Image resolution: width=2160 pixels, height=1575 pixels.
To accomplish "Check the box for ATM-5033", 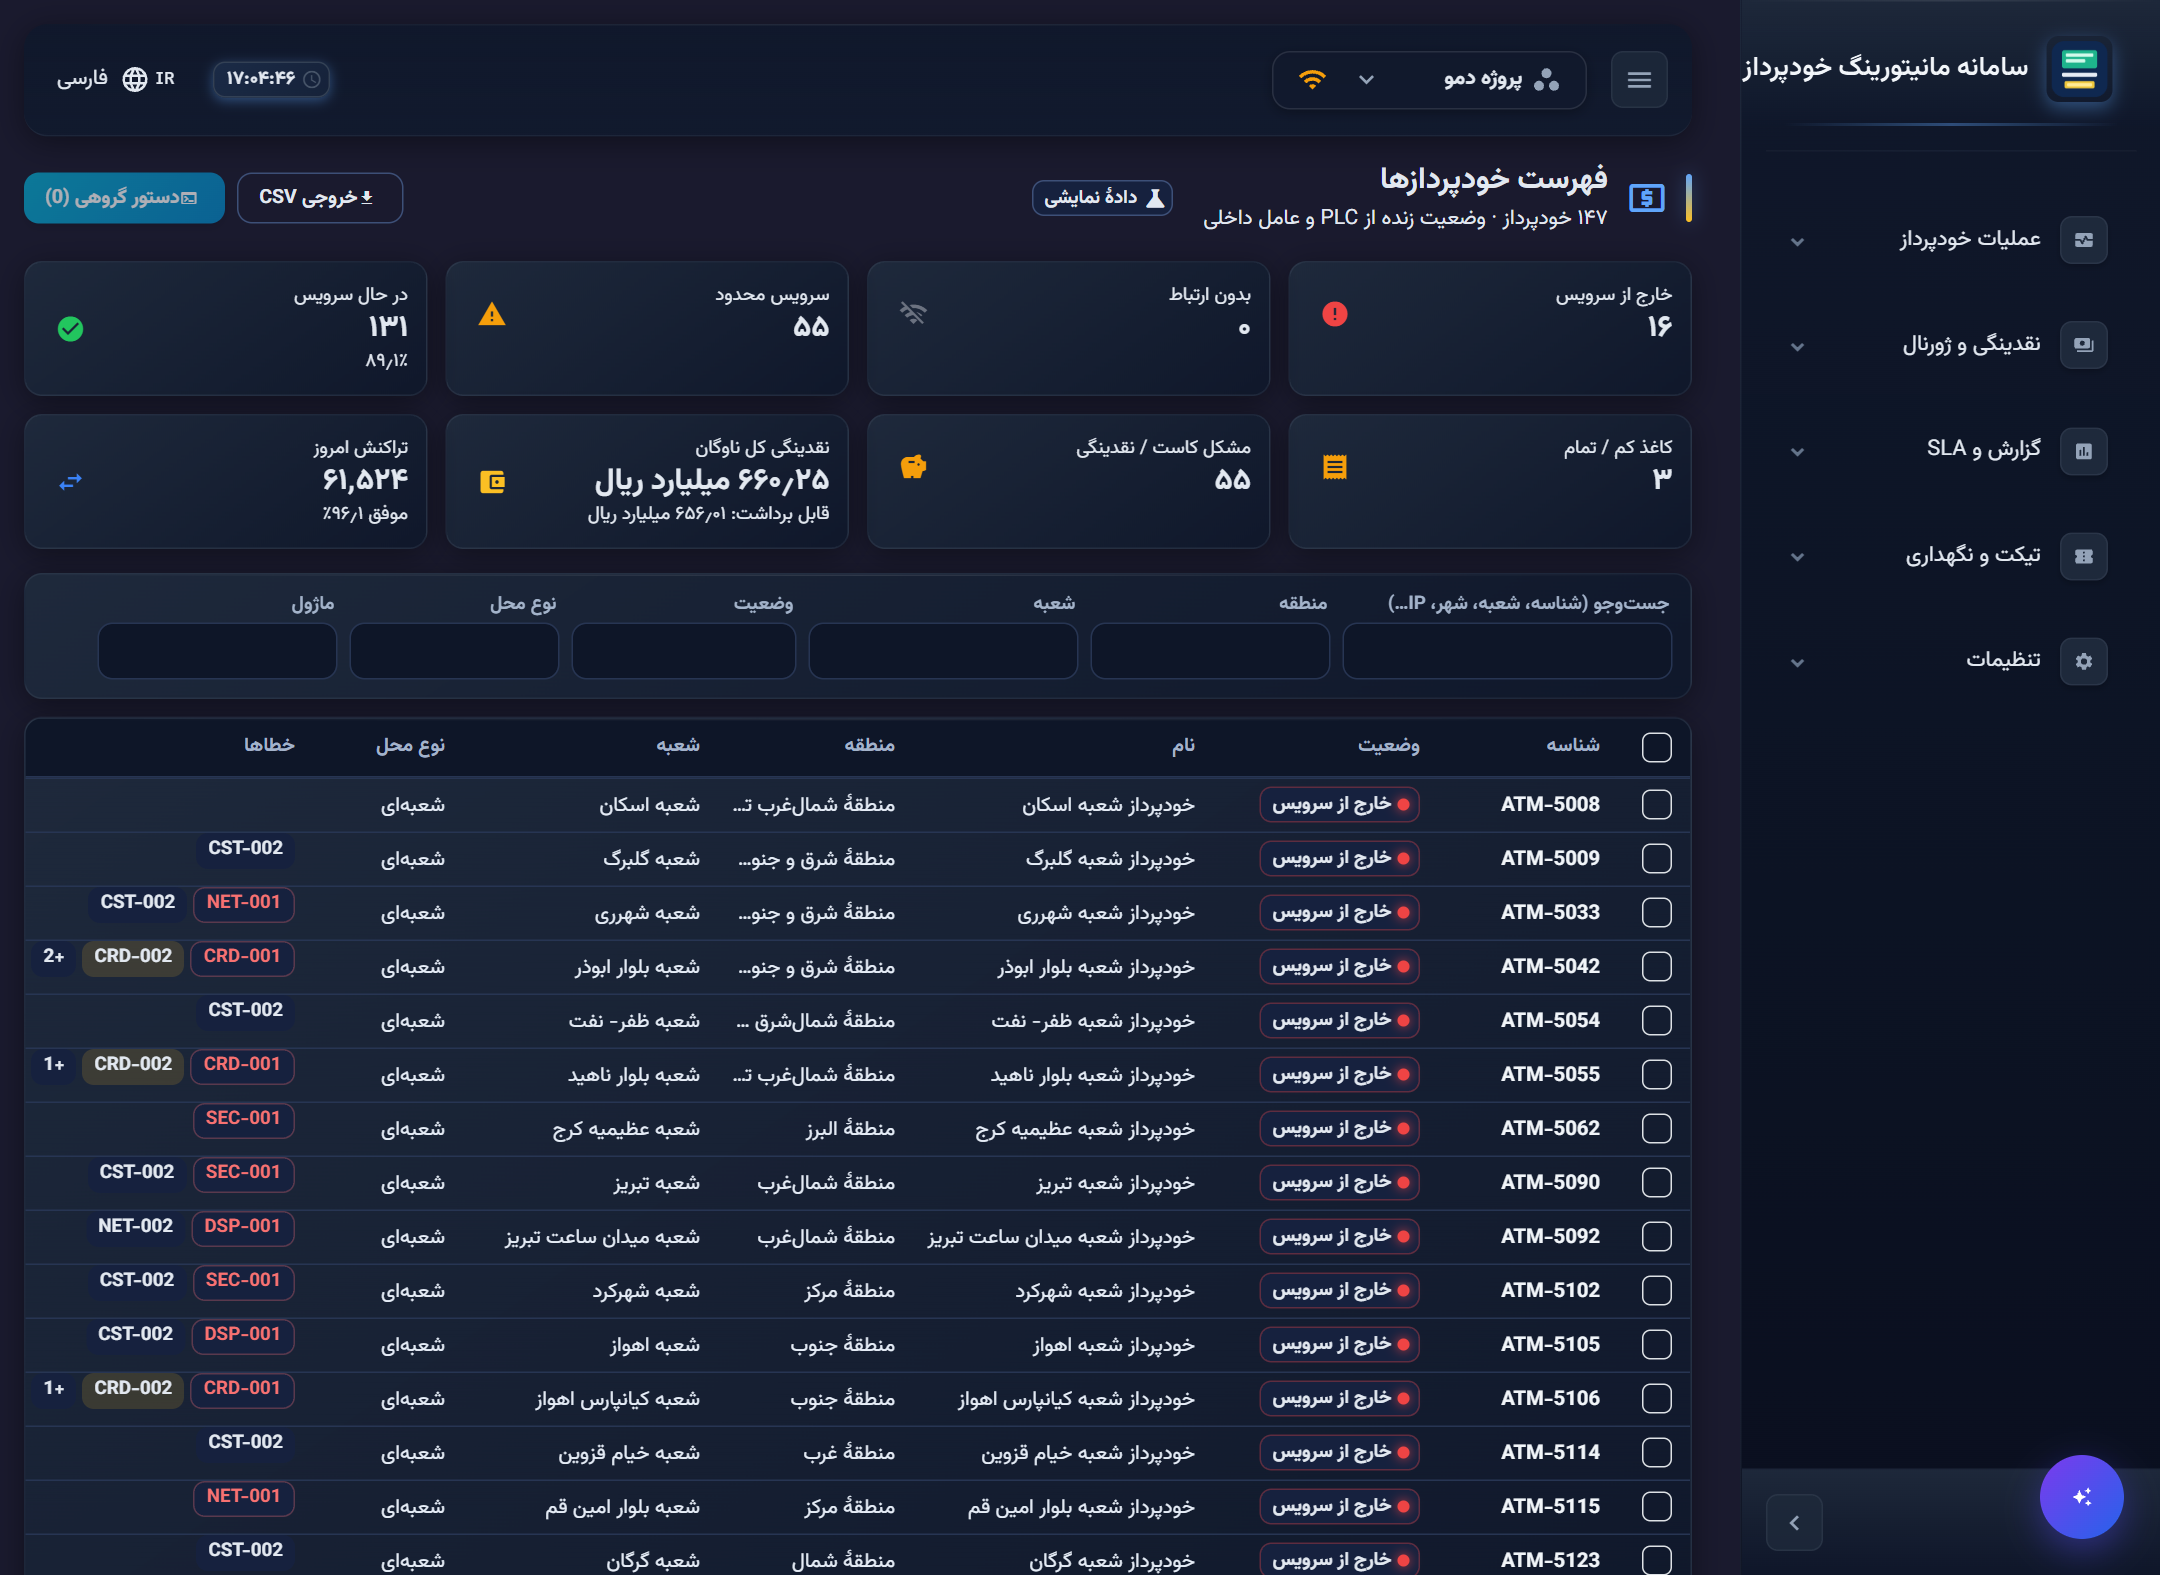I will point(1656,913).
